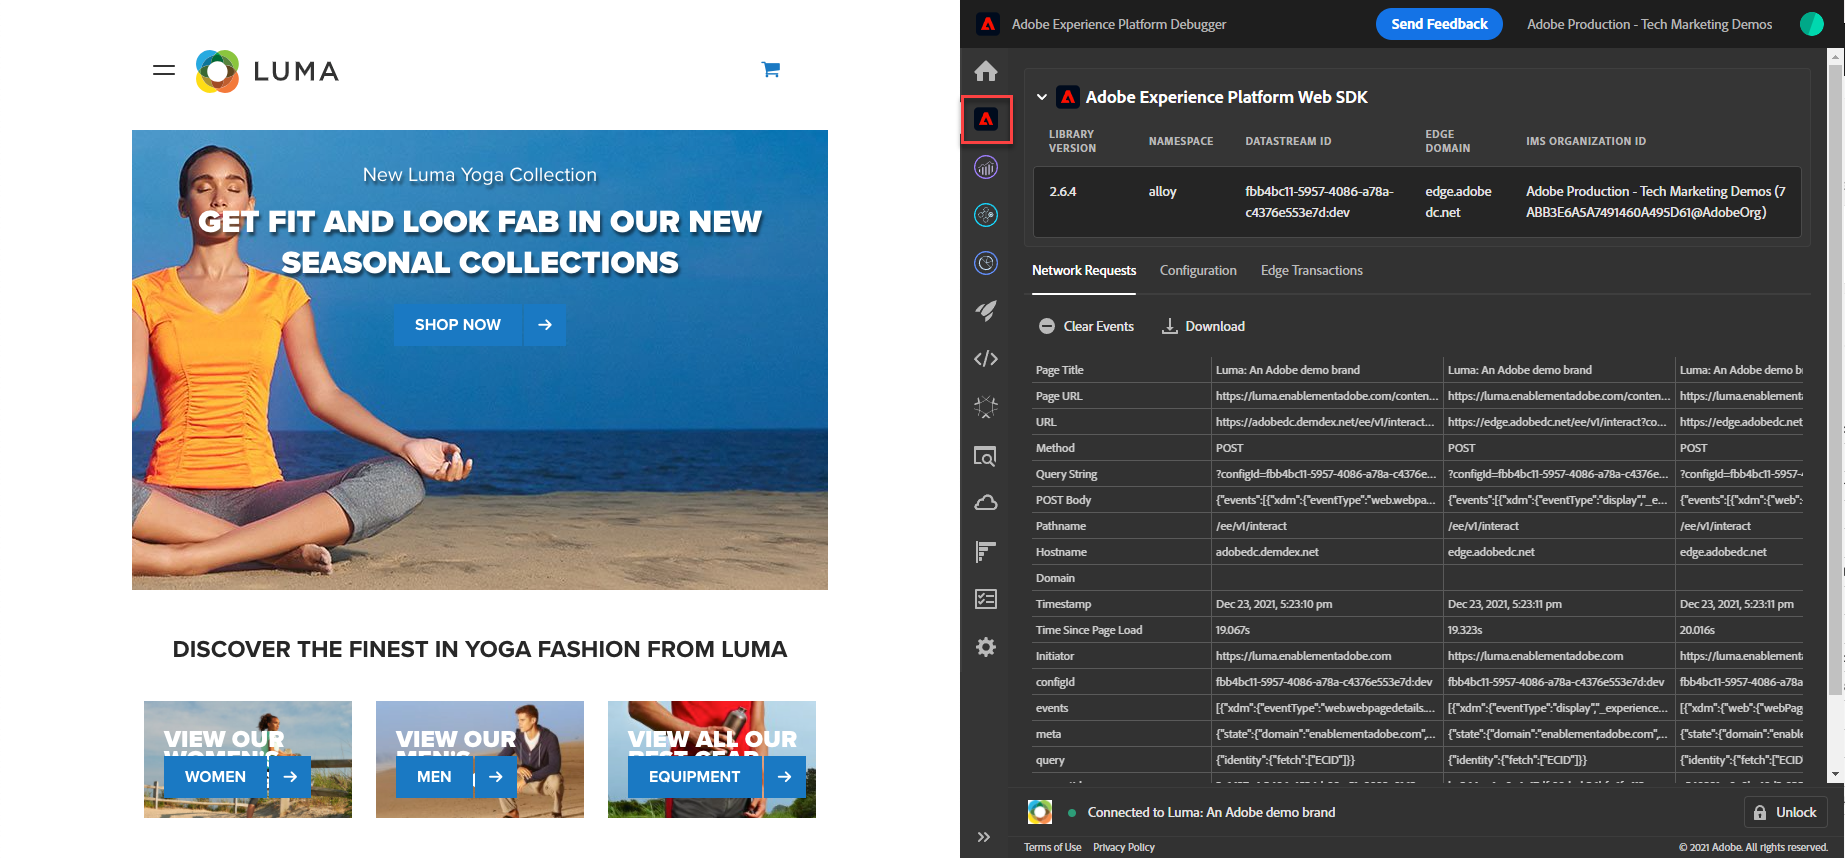The image size is (1845, 858).
Task: Open the Audience Manager sidebar icon
Action: 986,263
